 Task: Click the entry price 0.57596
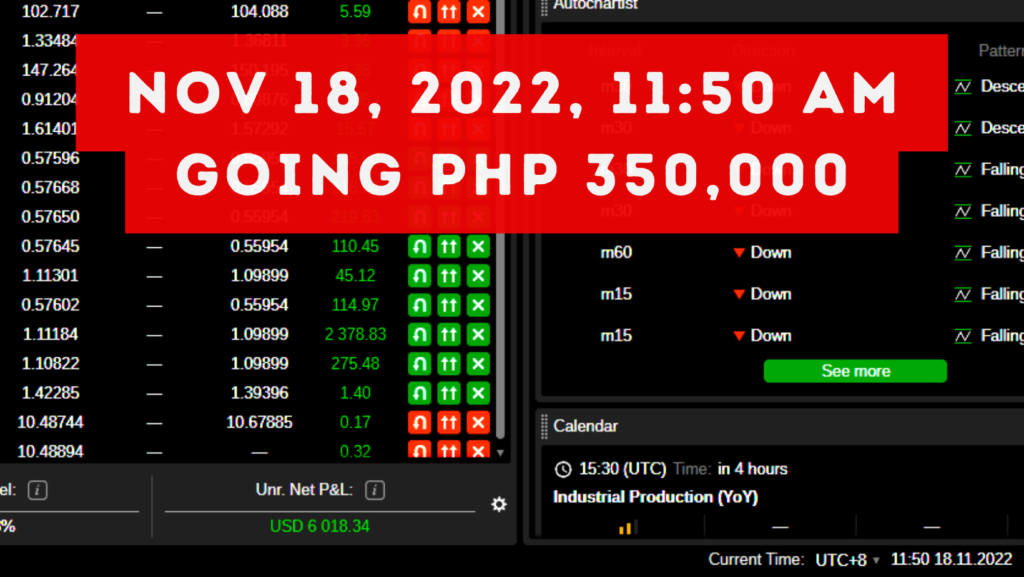50,159
